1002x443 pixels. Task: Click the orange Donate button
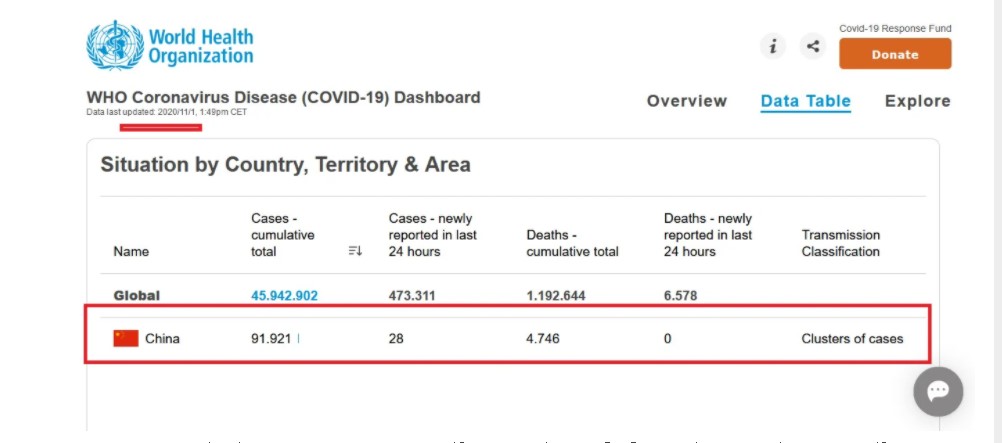pos(895,54)
